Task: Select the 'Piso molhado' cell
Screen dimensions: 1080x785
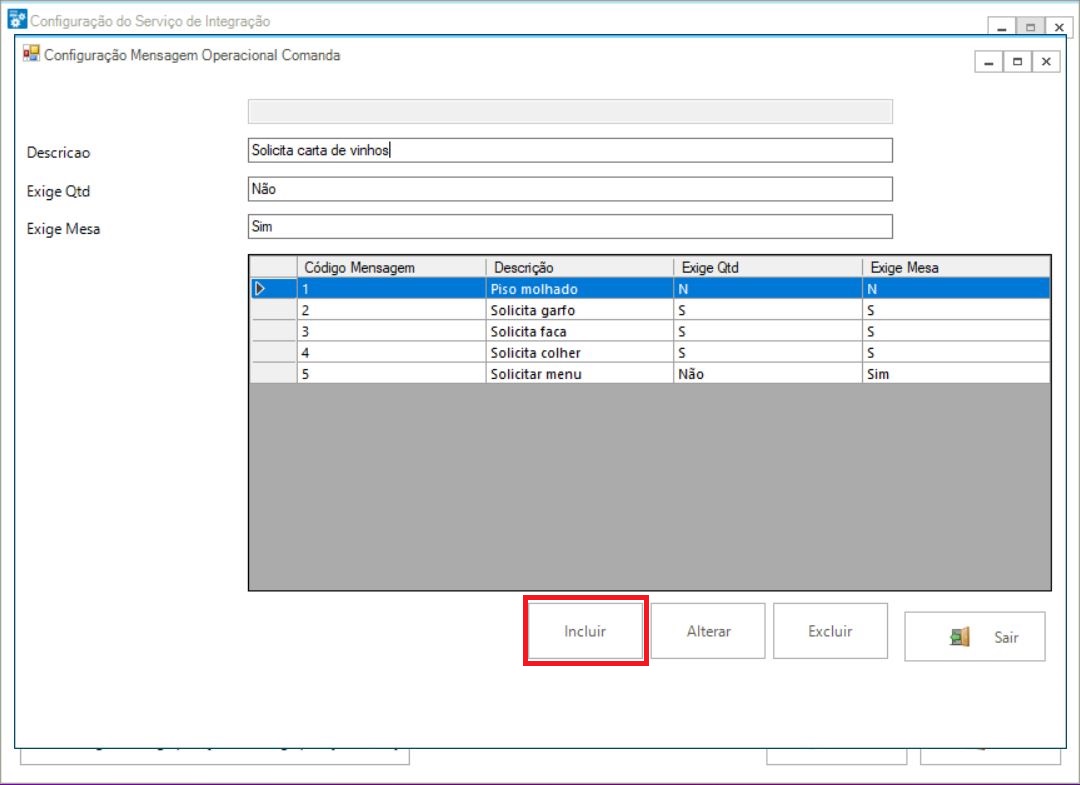Action: click(x=579, y=289)
